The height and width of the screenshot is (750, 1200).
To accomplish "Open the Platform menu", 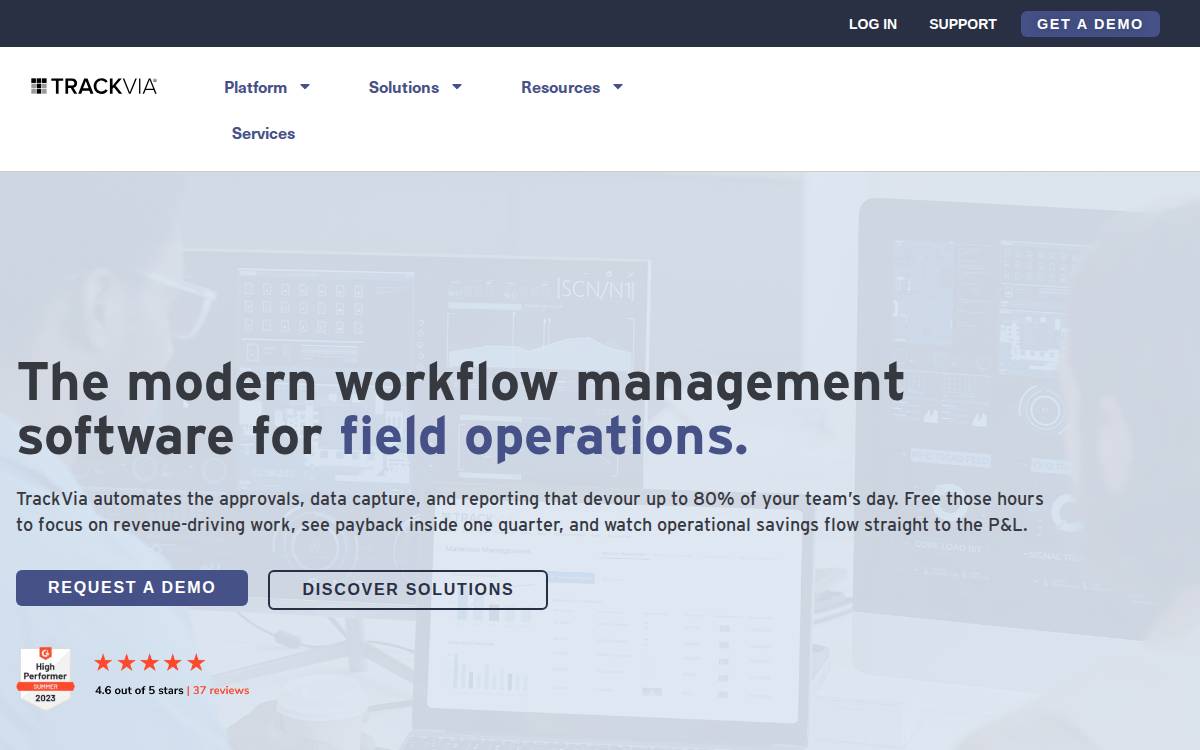I will 256,87.
